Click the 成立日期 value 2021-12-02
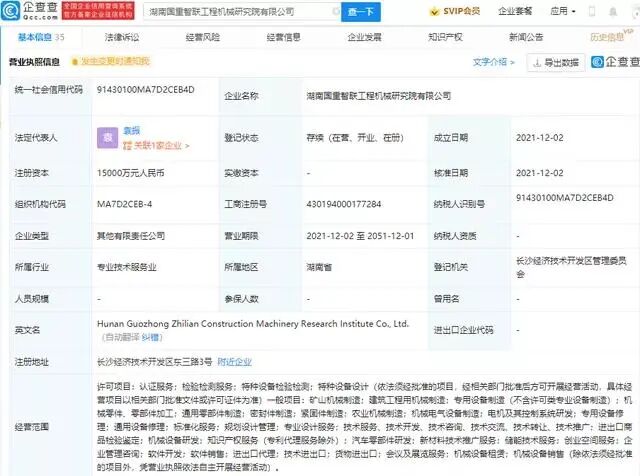640x476 pixels. click(539, 138)
